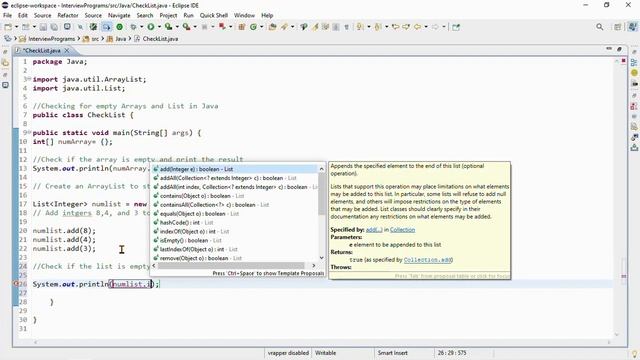Click InterviewPrograms in the breadcrumb
Image resolution: width=640 pixels, height=360 pixels.
coord(51,39)
